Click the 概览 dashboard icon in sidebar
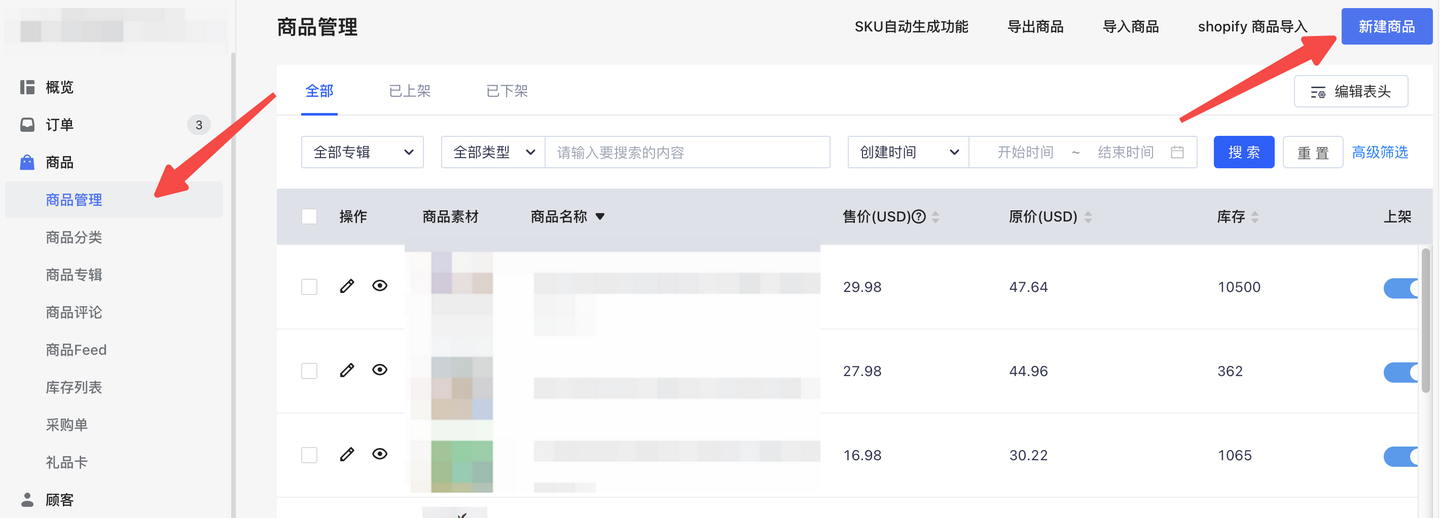The width and height of the screenshot is (1440, 518). pyautogui.click(x=28, y=87)
